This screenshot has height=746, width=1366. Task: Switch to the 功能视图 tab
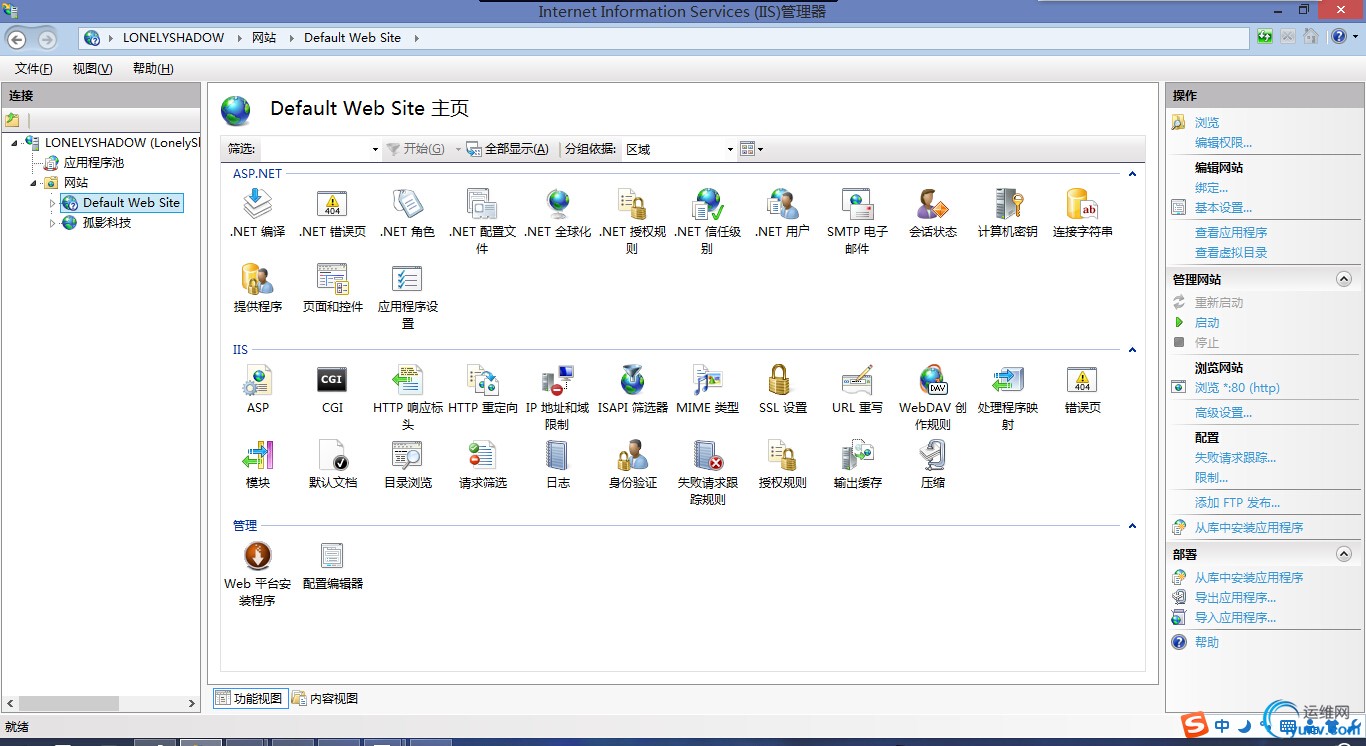point(250,699)
